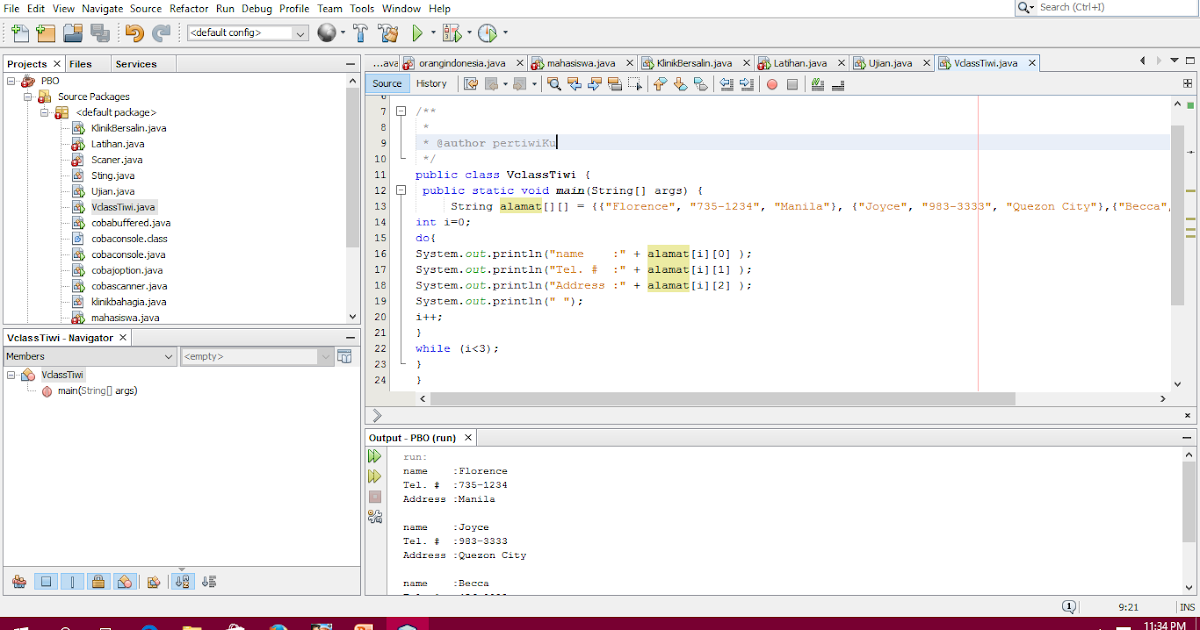Click the red Start Macro Recording icon
Viewport: 1200px width, 630px height.
coord(772,85)
